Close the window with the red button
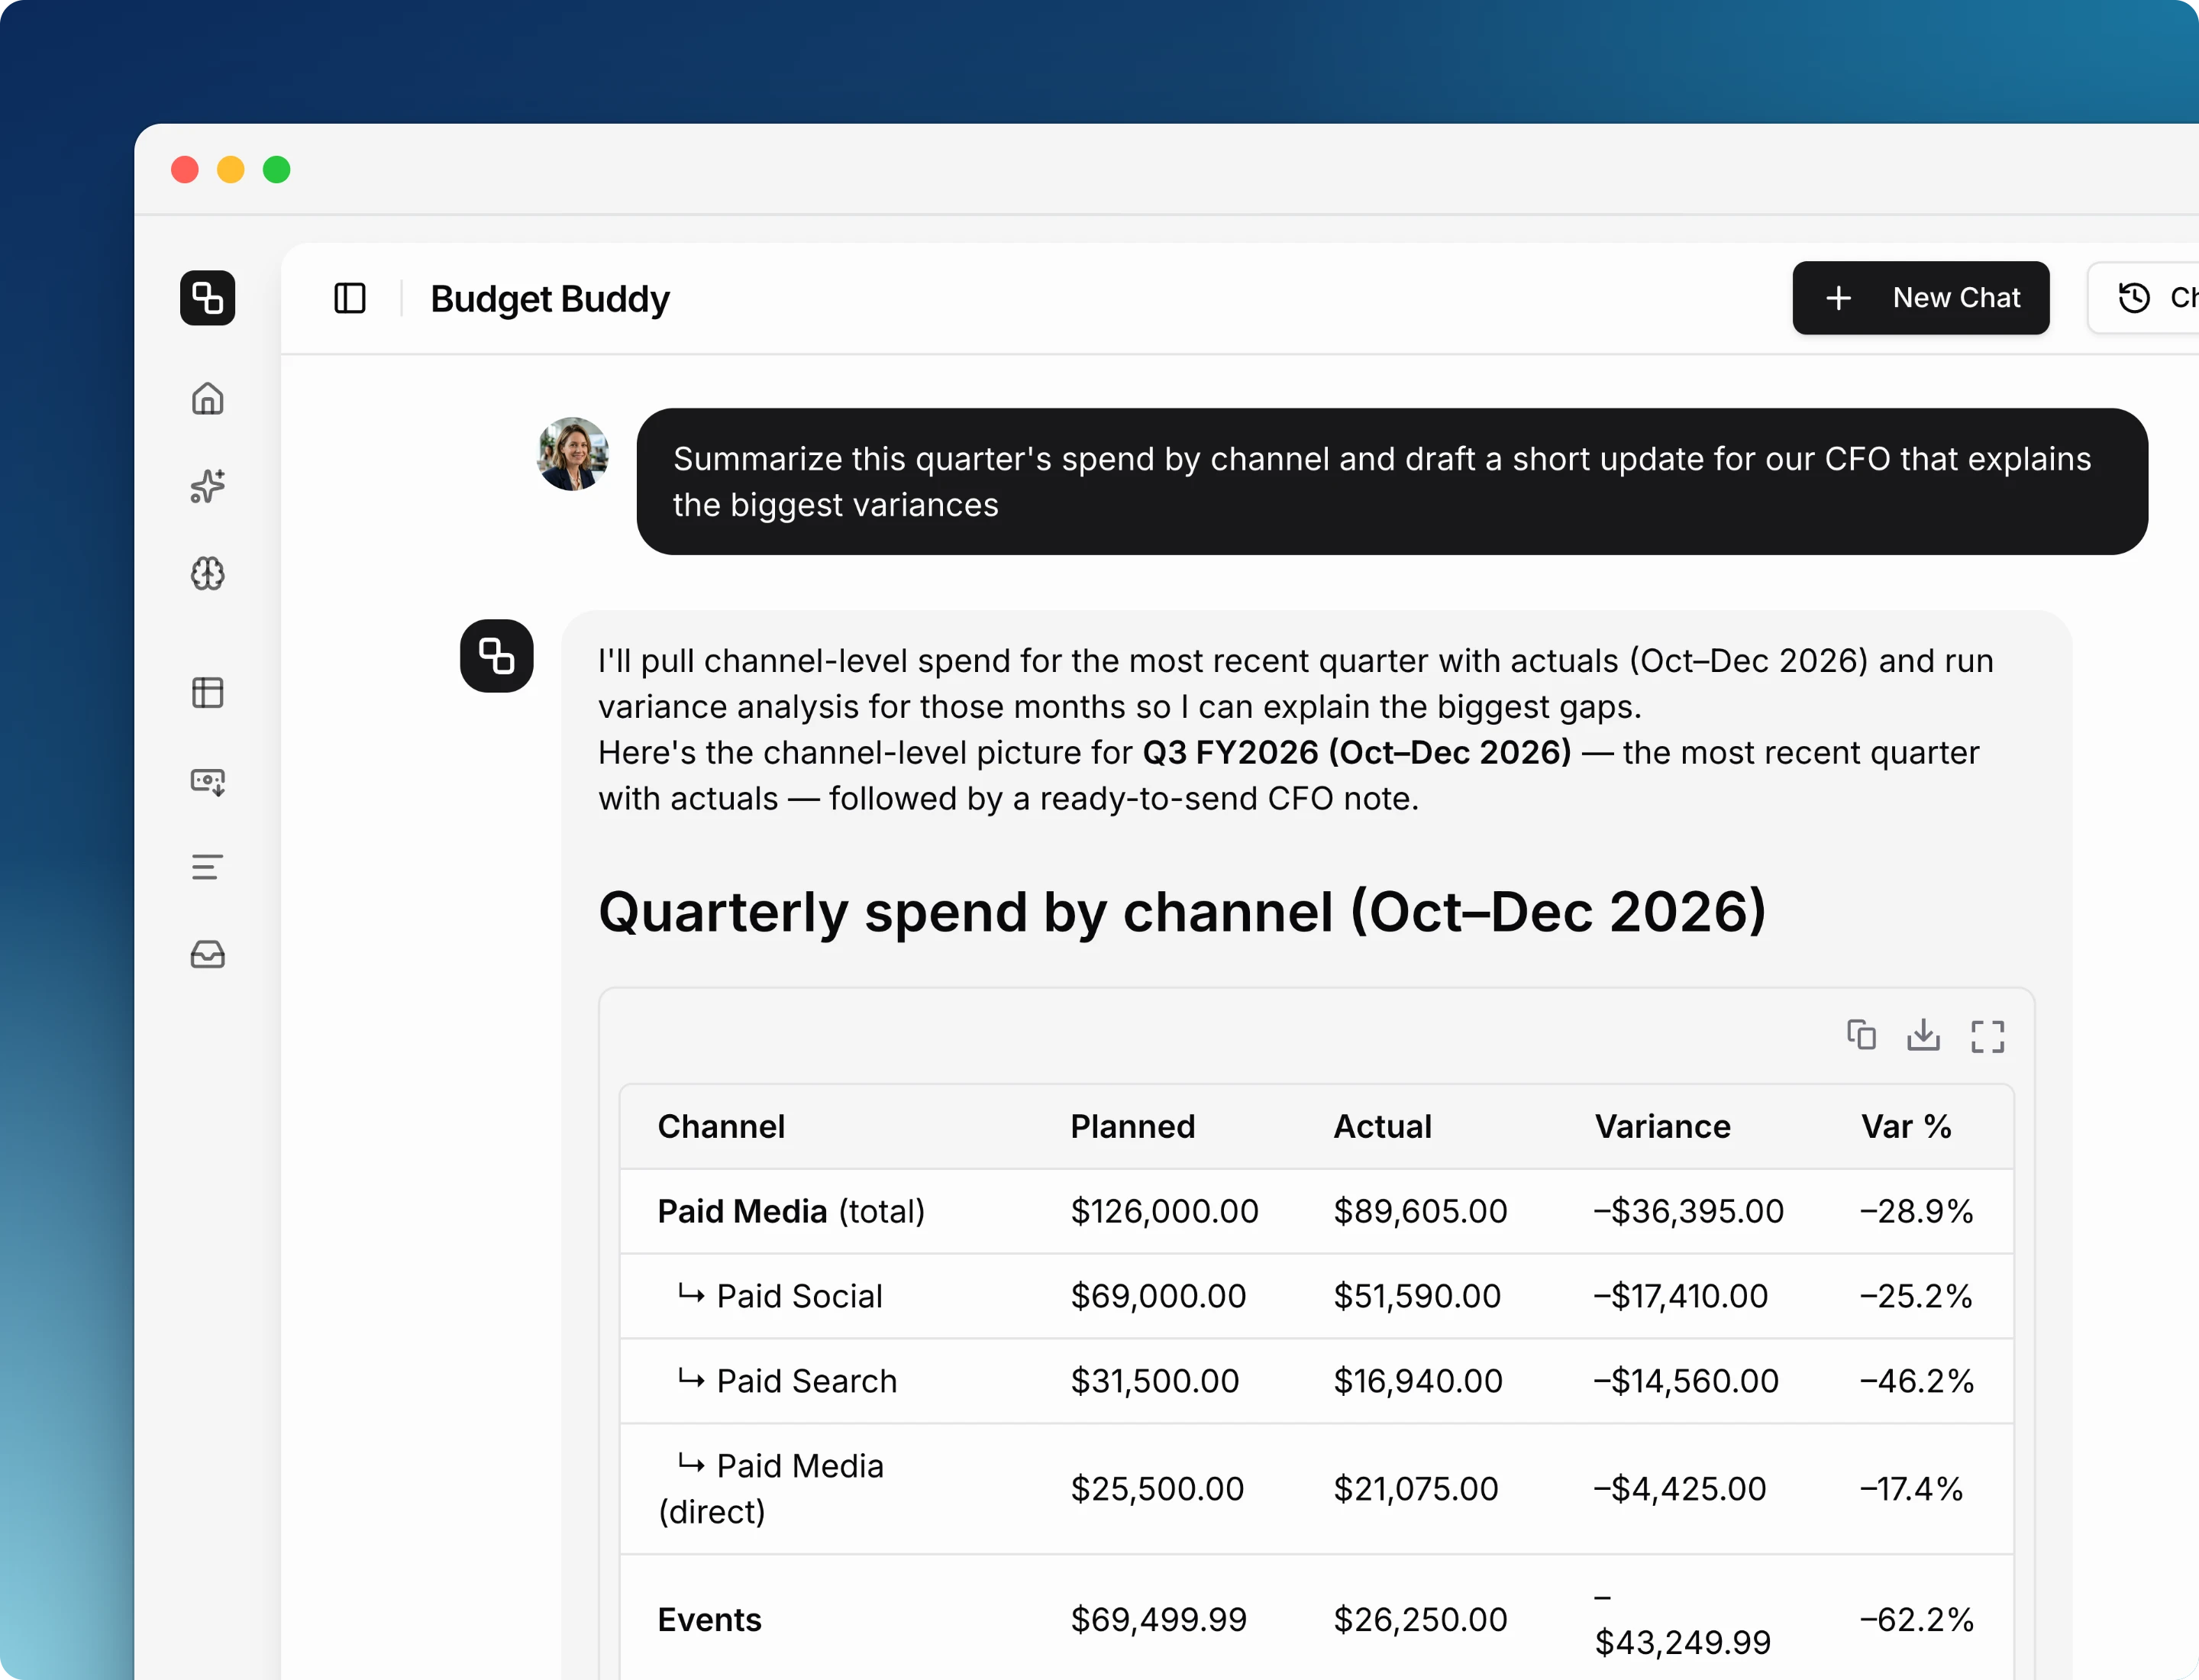Screen dimensions: 2199x1680 point(185,170)
